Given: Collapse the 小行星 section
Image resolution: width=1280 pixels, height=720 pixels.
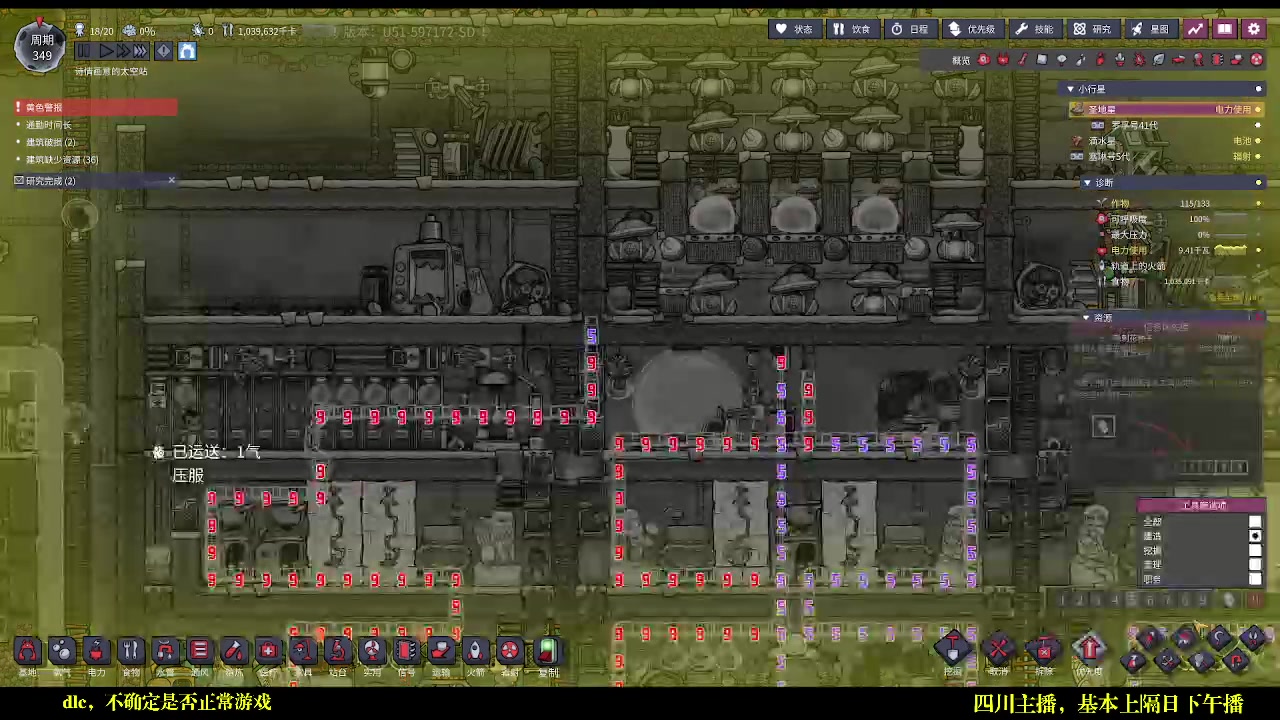Looking at the screenshot, I should tap(1070, 89).
